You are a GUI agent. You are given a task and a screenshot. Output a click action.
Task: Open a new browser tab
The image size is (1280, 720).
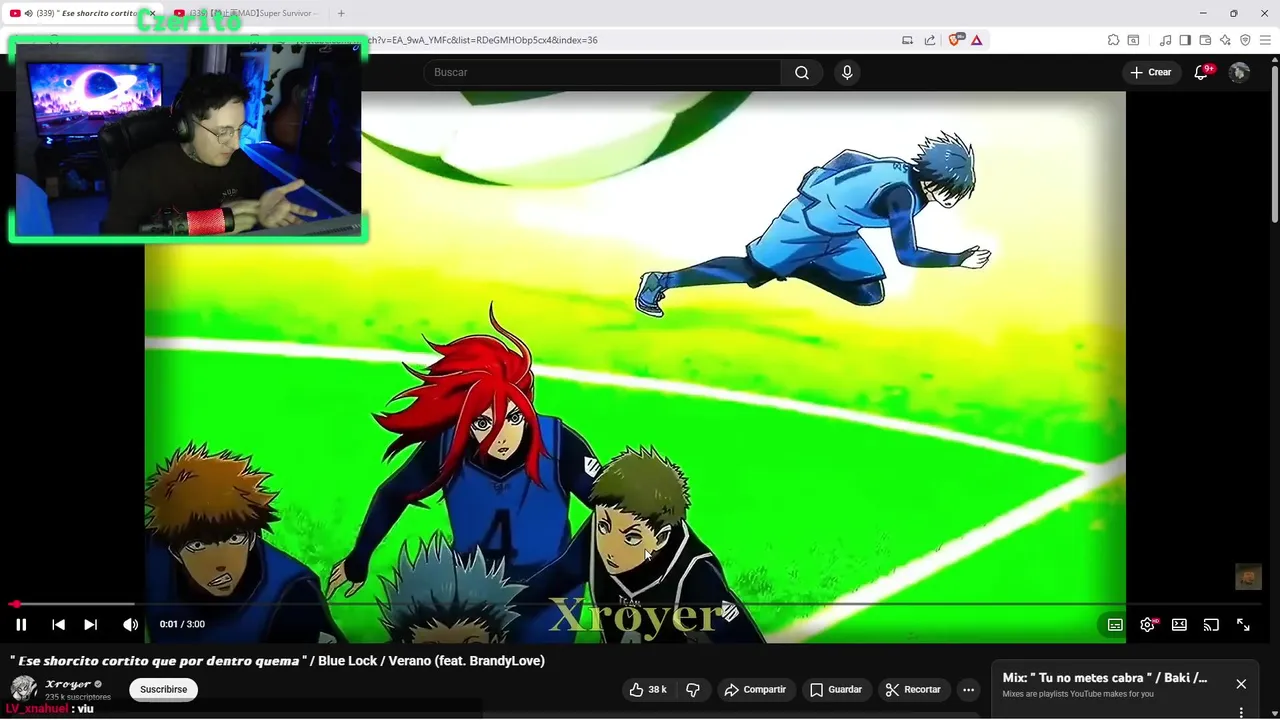point(341,13)
